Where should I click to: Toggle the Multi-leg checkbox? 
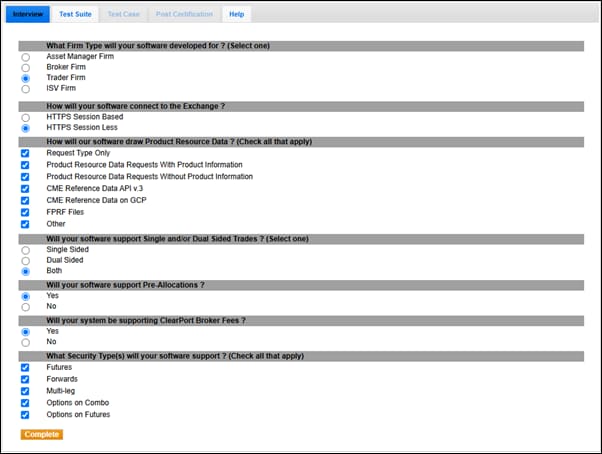point(25,391)
